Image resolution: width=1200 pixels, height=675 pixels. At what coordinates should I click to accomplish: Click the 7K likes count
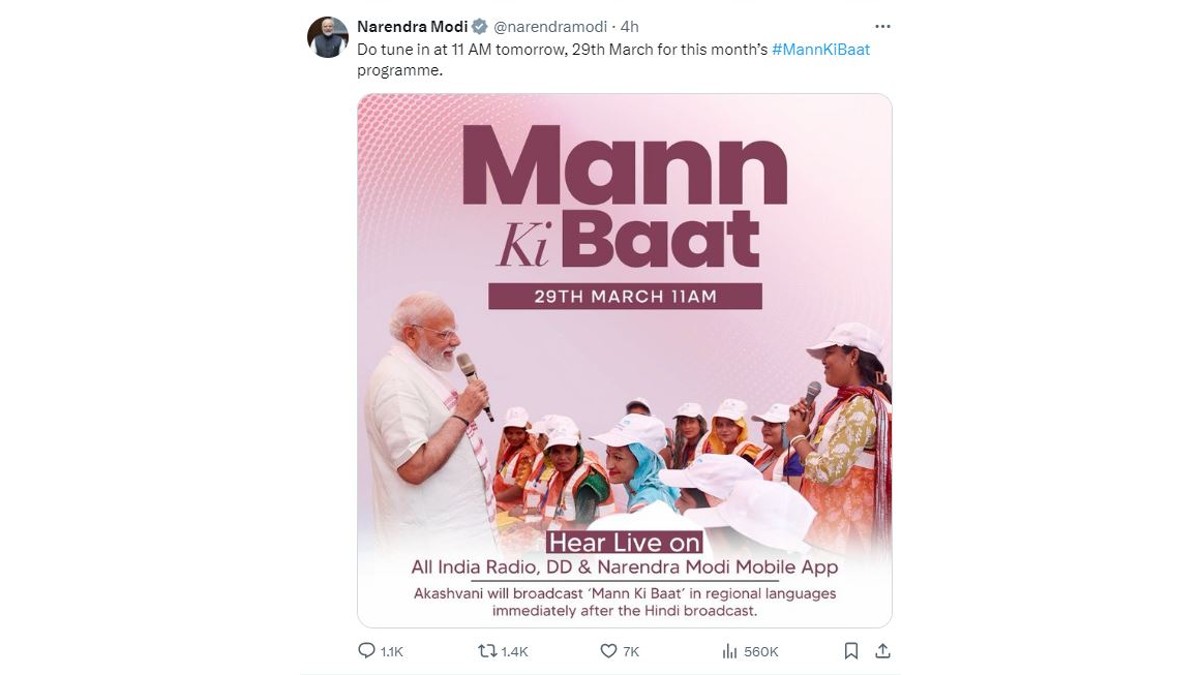pos(631,652)
